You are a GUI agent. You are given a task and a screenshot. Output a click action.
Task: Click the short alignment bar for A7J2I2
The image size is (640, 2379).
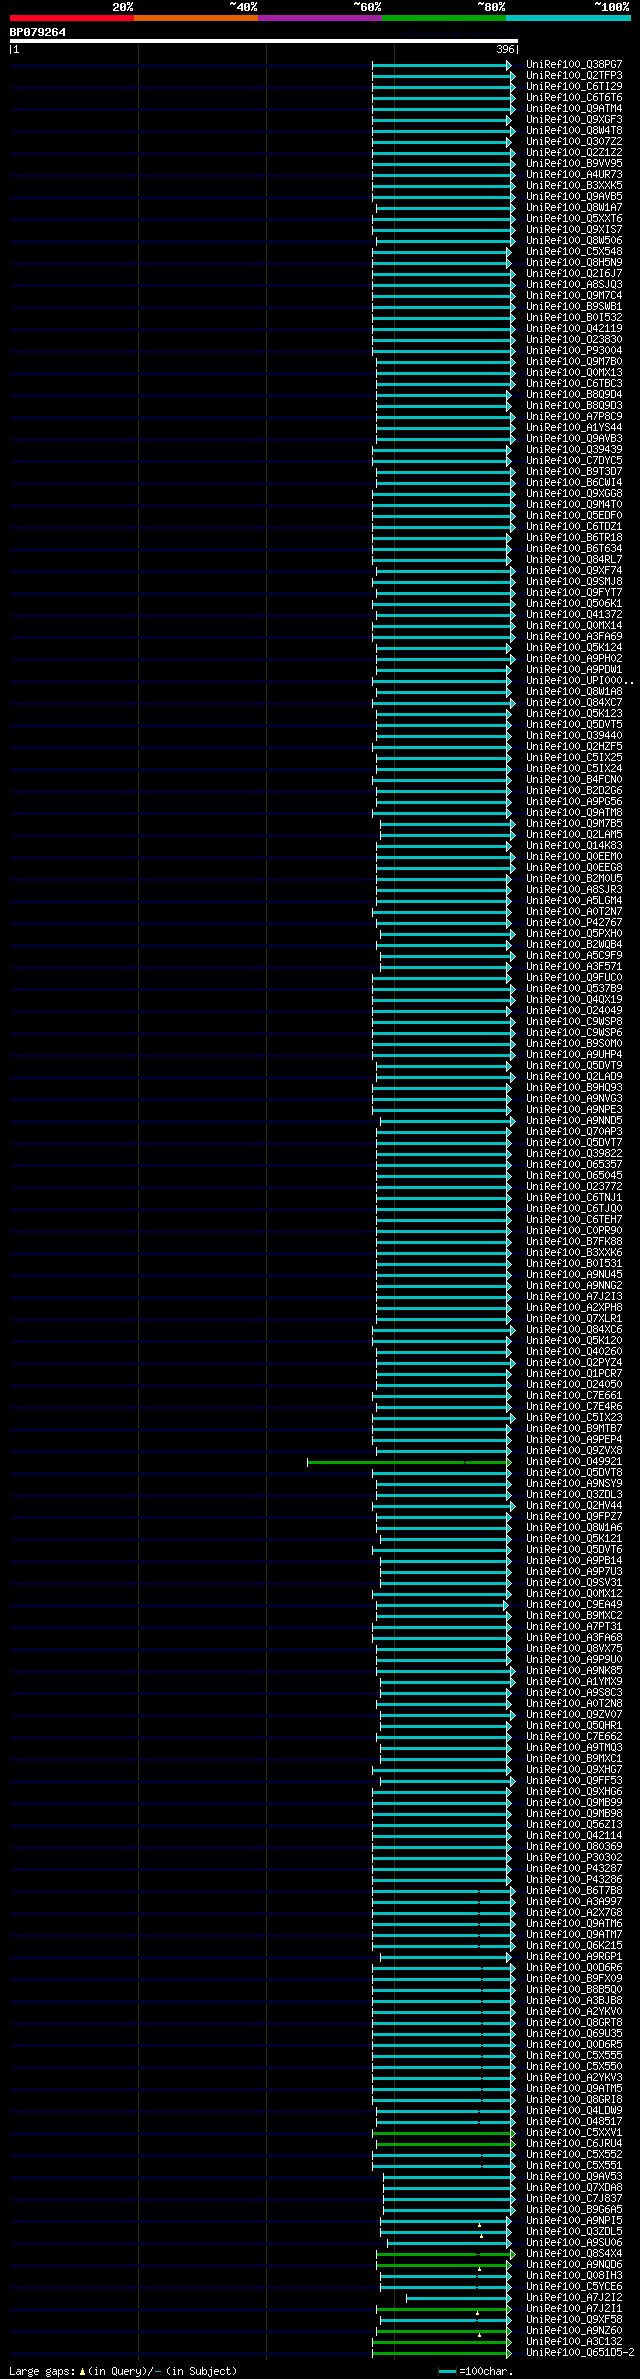click(x=457, y=2298)
